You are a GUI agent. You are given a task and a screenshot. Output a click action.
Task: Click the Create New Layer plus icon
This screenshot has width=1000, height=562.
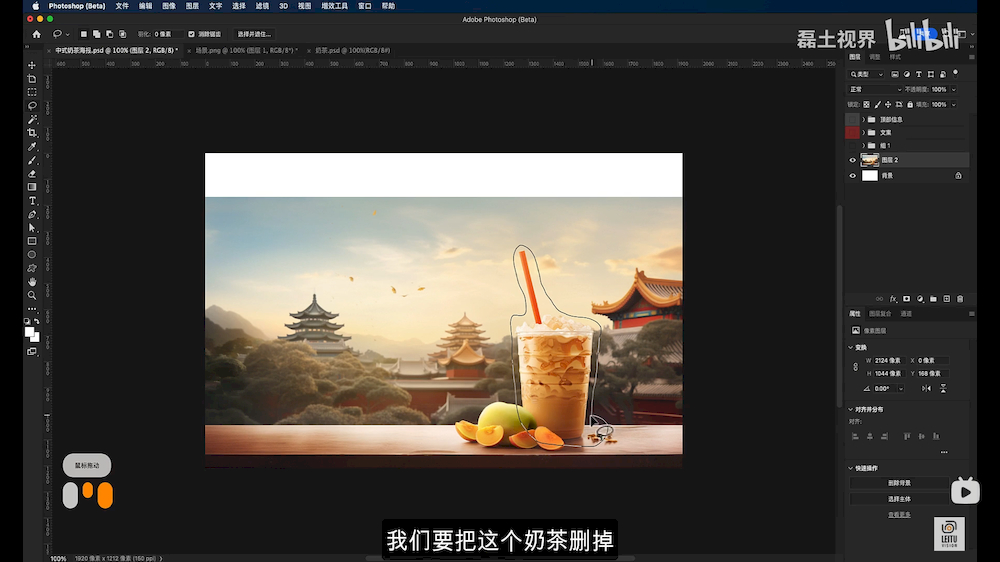(946, 299)
